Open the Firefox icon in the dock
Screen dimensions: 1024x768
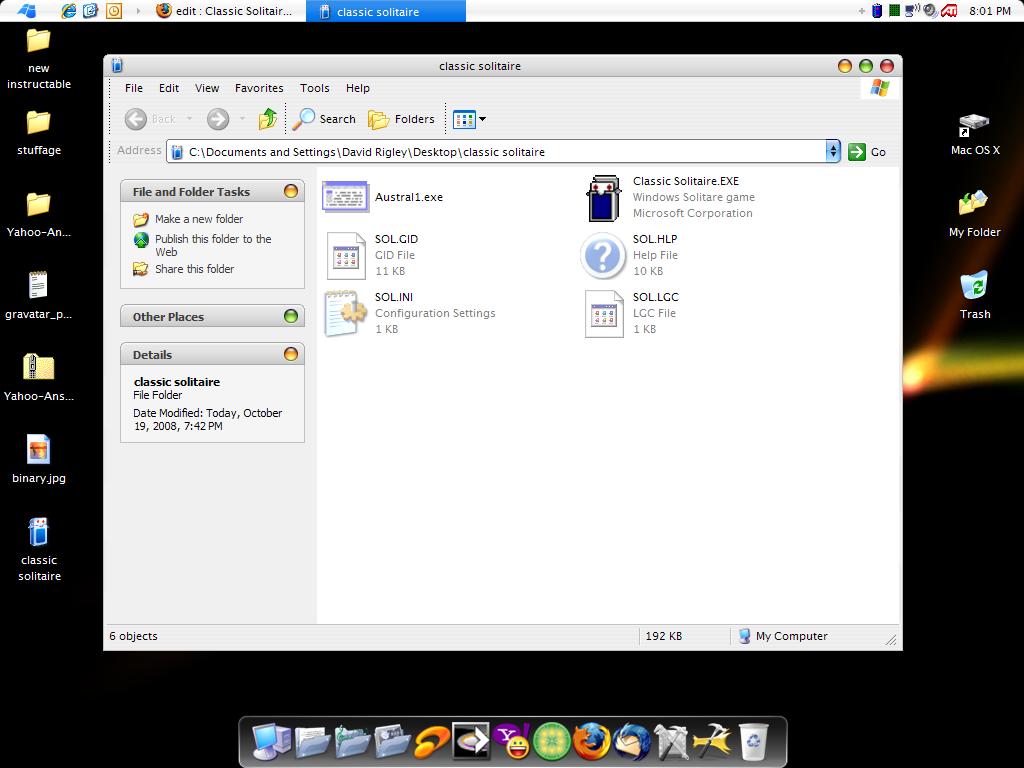click(592, 742)
